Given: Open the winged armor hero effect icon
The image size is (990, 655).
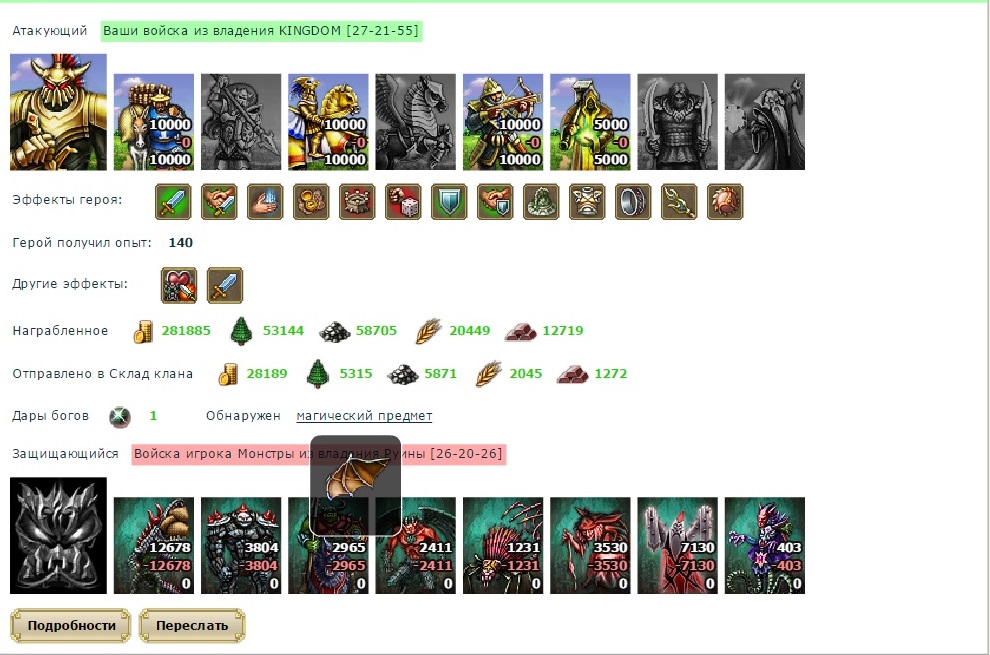Looking at the screenshot, I should click(x=587, y=201).
